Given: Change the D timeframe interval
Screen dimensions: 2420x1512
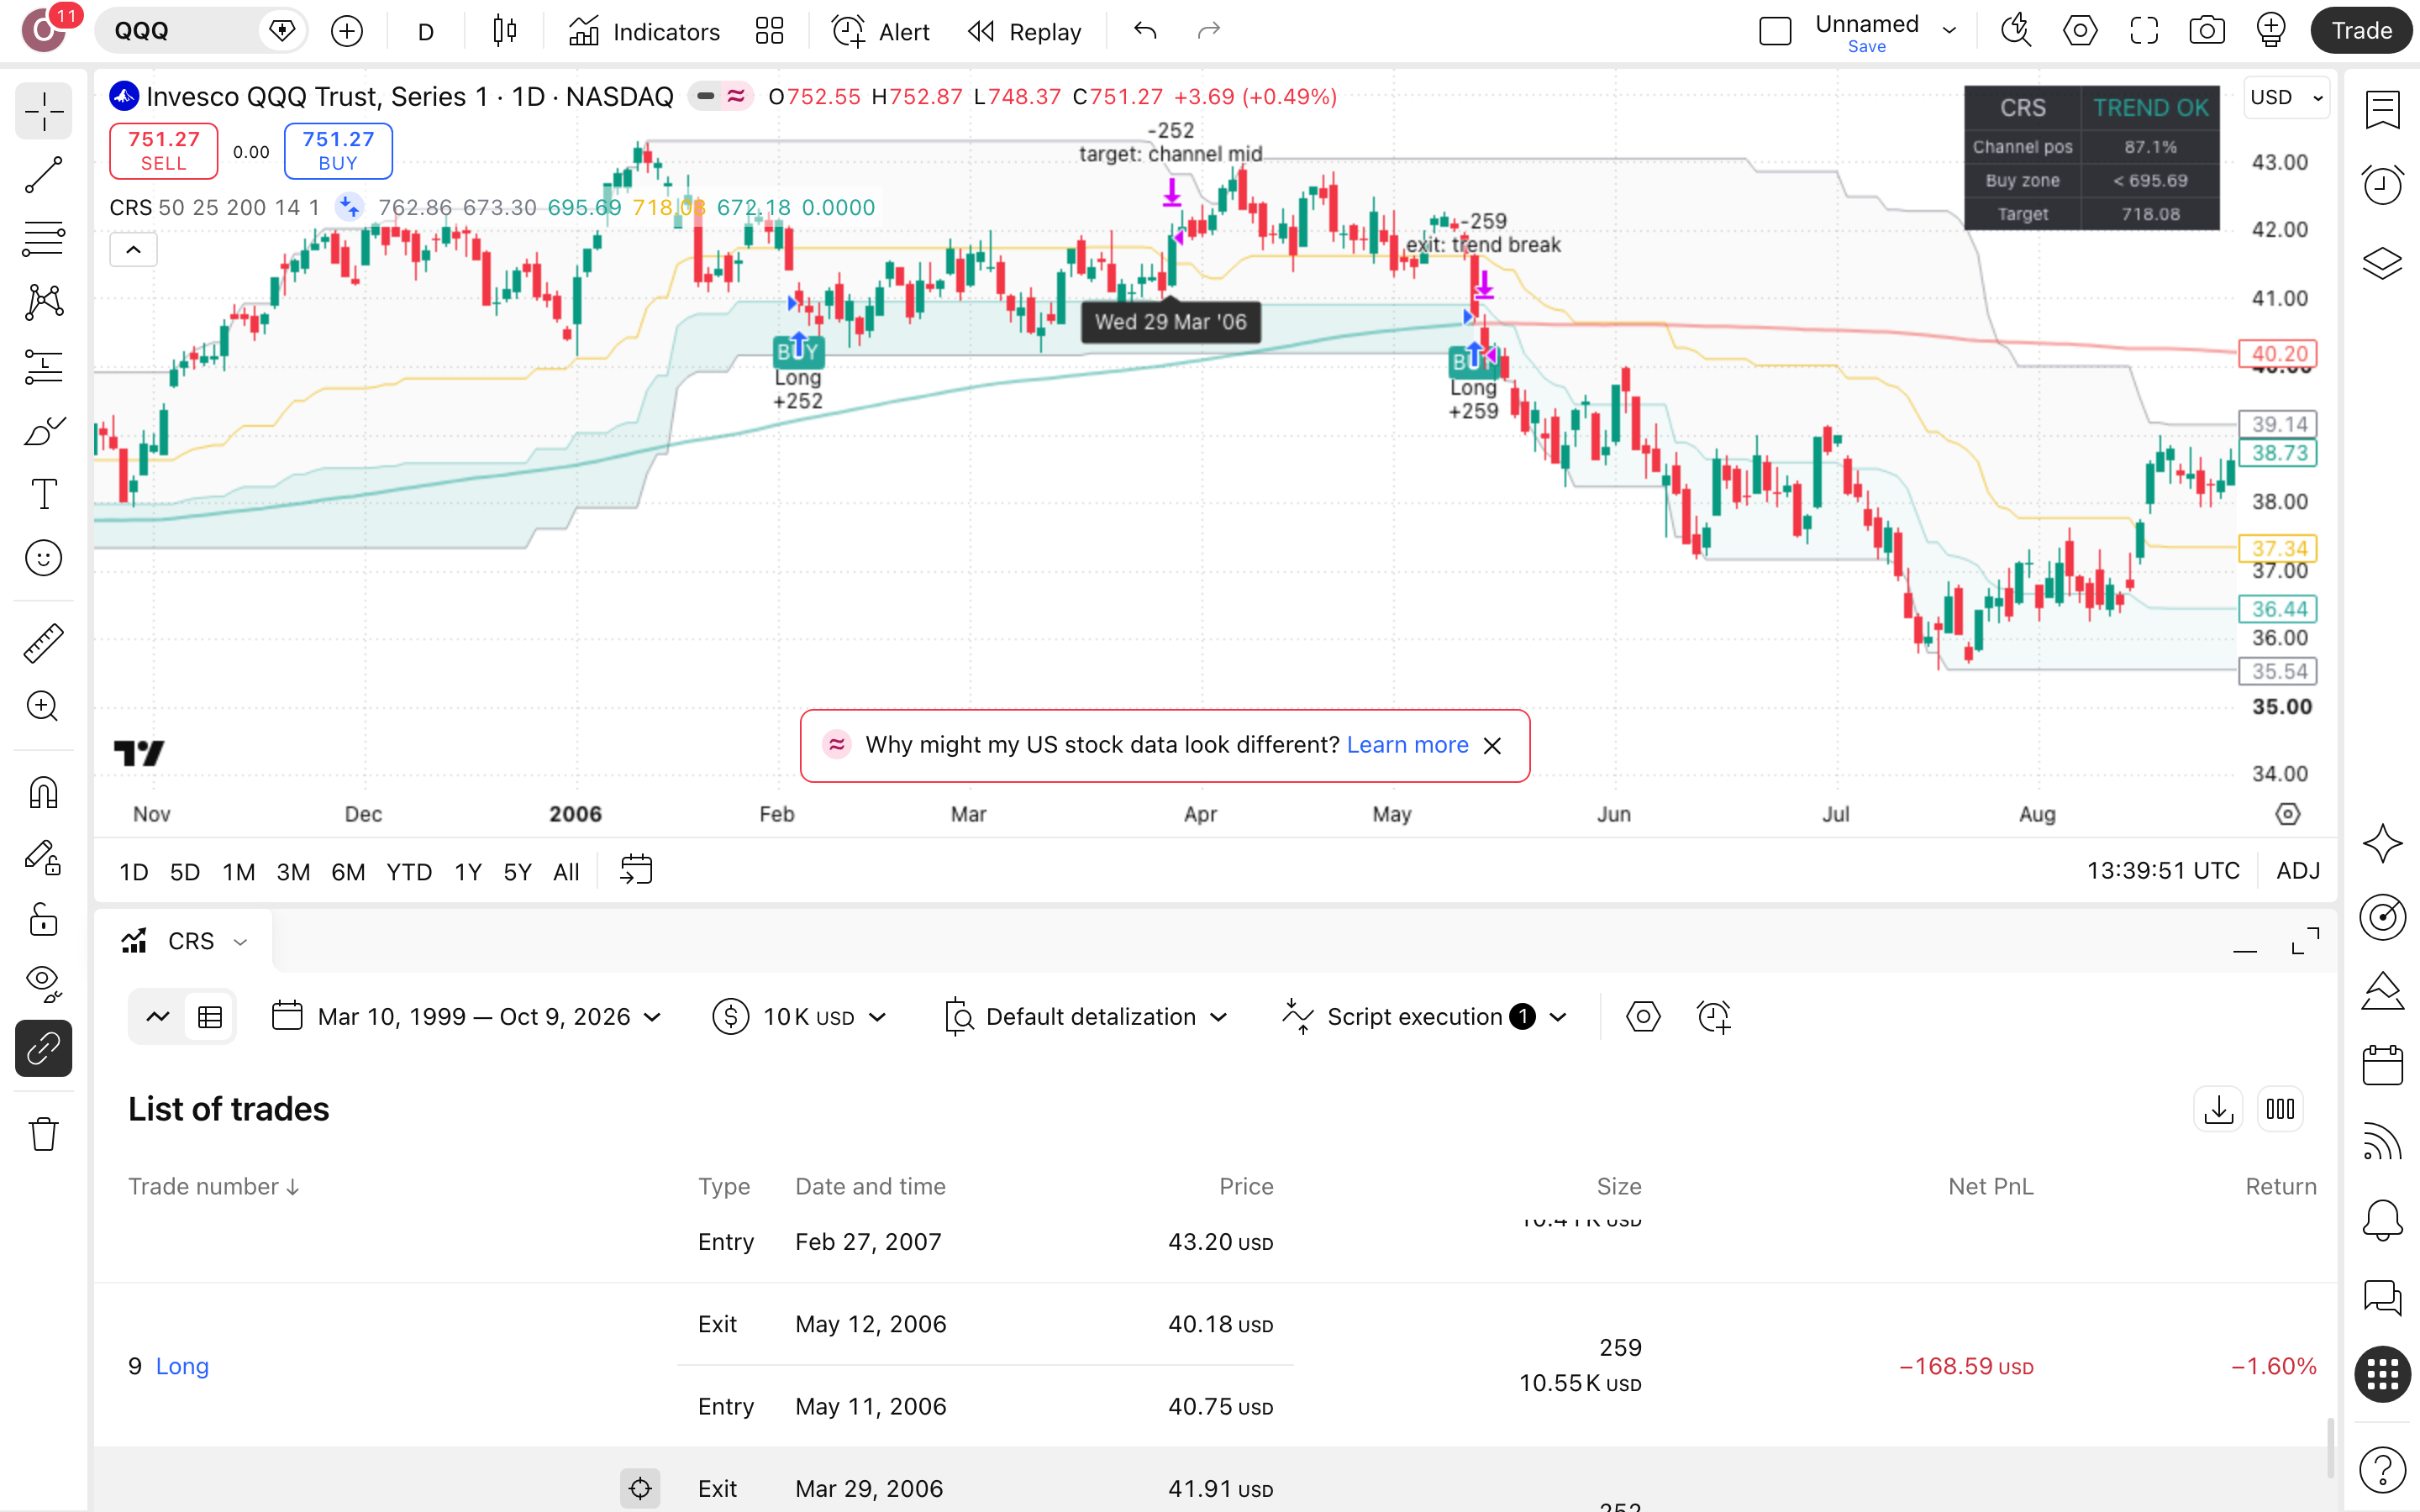Looking at the screenshot, I should coord(426,31).
